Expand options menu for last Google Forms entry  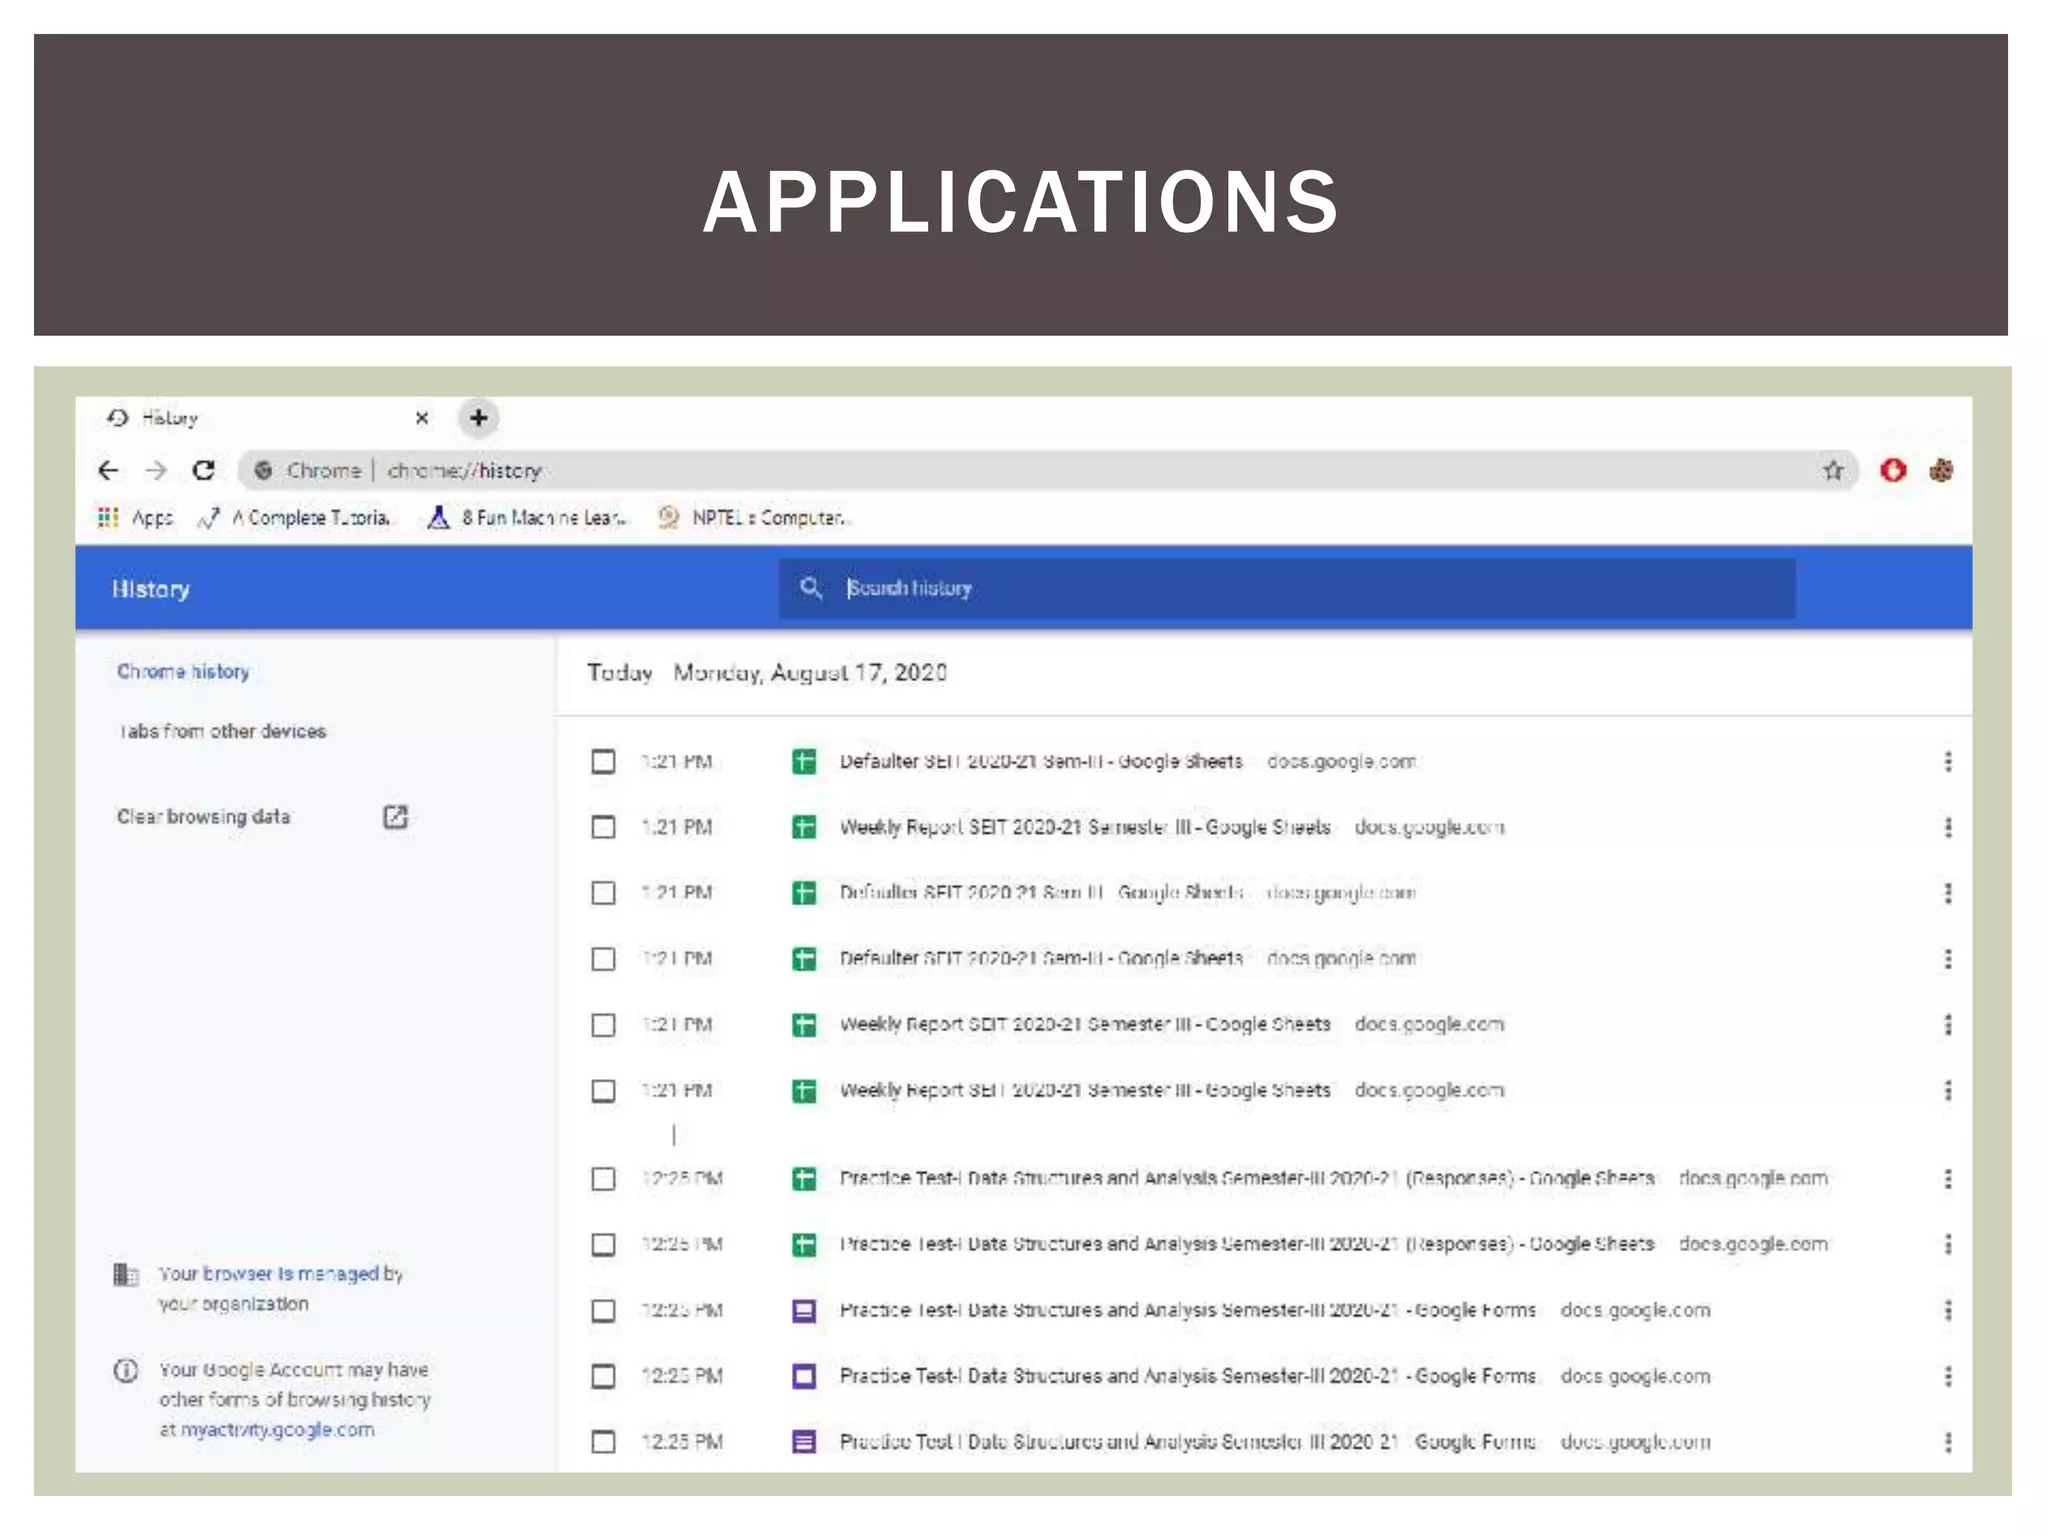coord(1947,1442)
